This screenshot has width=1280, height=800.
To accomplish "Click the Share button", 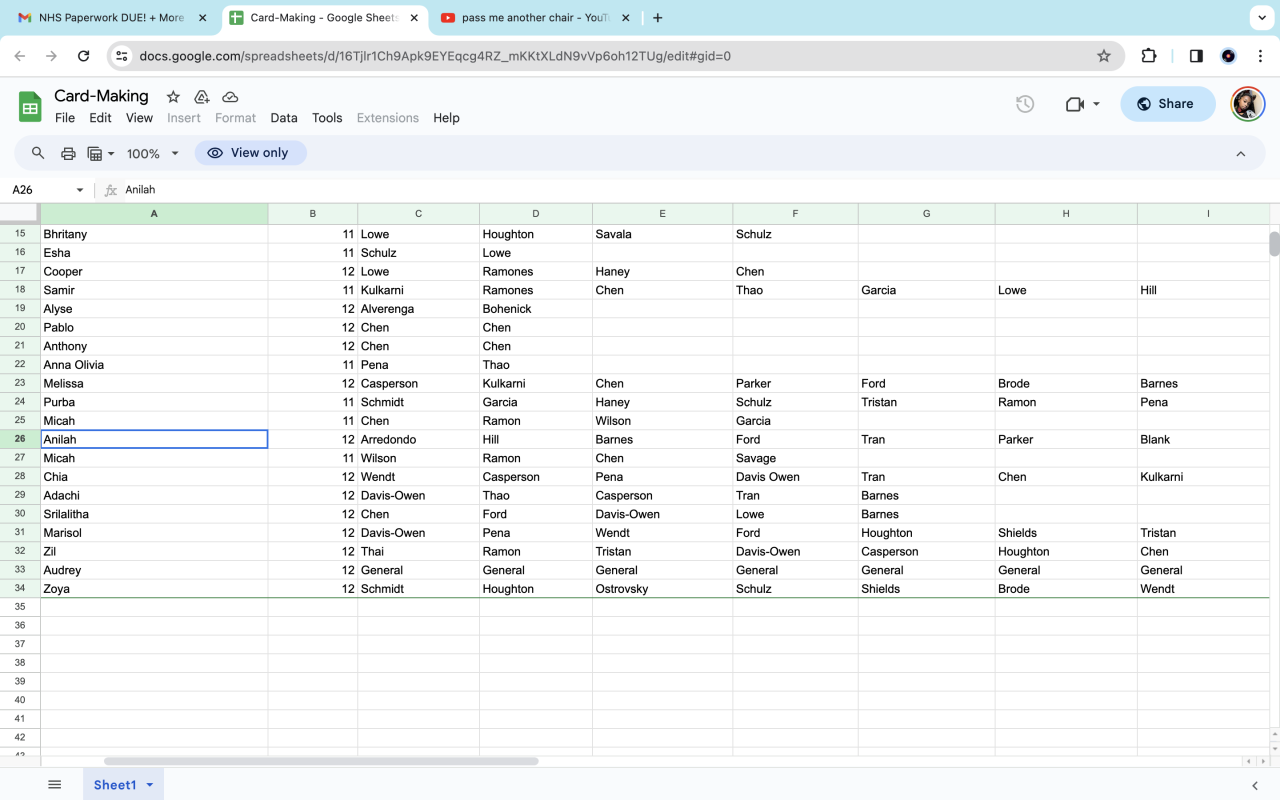I will pos(1167,104).
